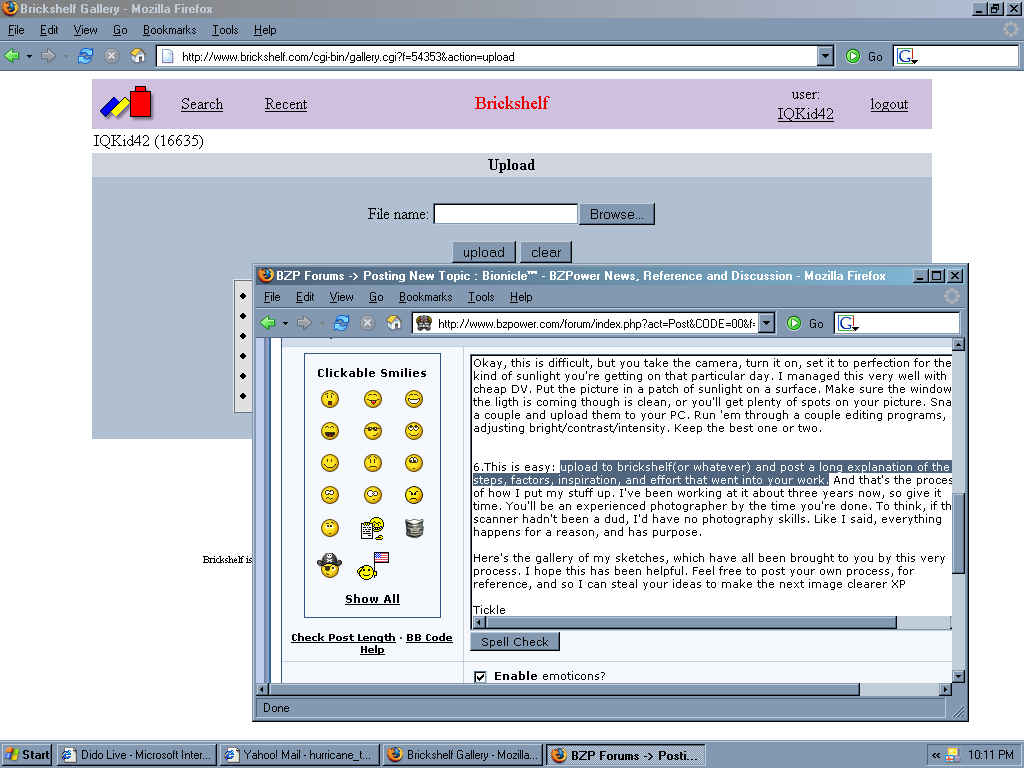This screenshot has width=1024, height=768.
Task: Click horizontal scrollbar of post text area
Action: click(x=690, y=623)
